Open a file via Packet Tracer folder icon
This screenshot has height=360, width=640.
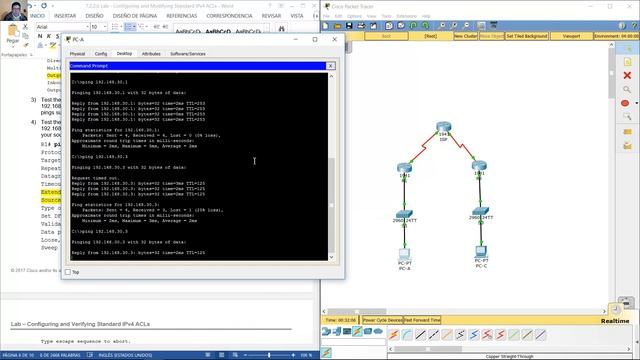coord(337,26)
